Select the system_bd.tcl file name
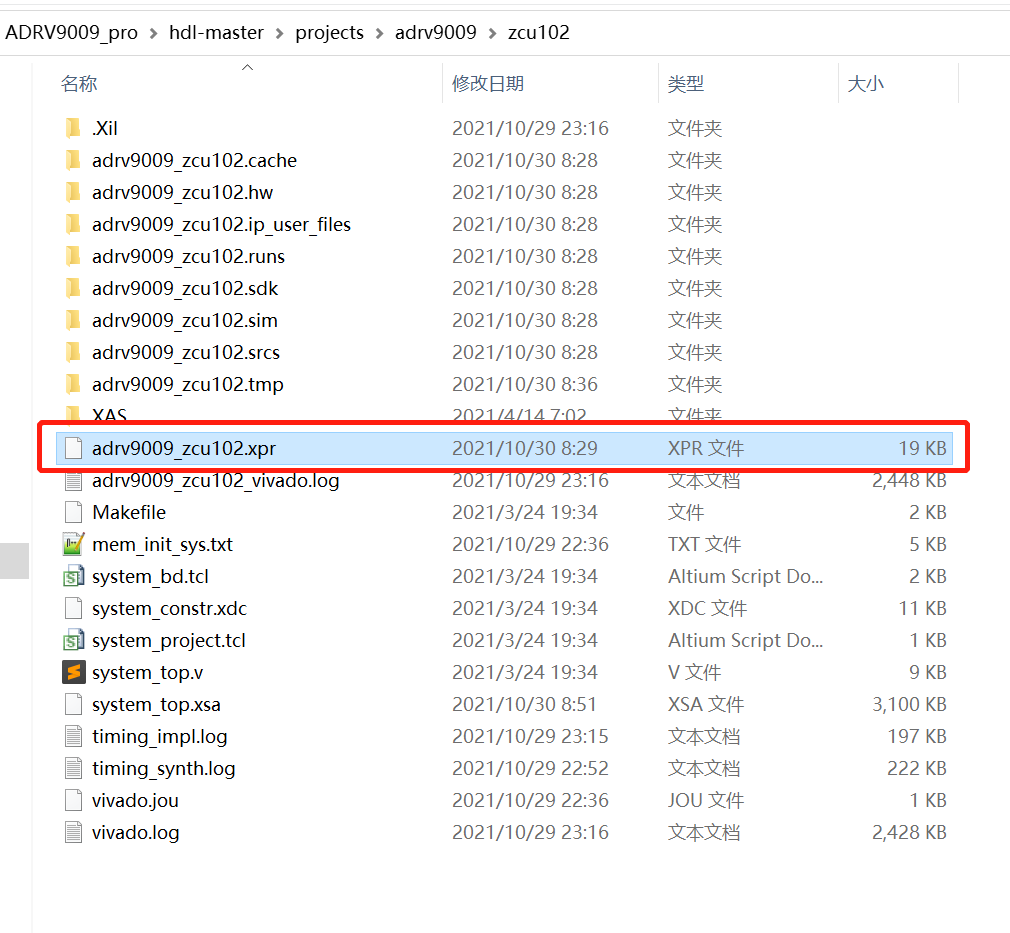The image size is (1010, 933). 150,577
